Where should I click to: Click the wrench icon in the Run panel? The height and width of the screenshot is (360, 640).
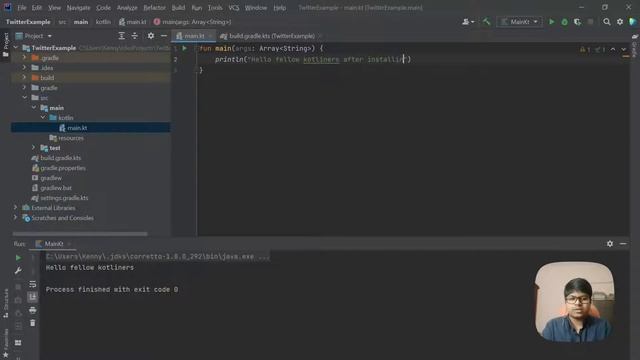coord(18,271)
